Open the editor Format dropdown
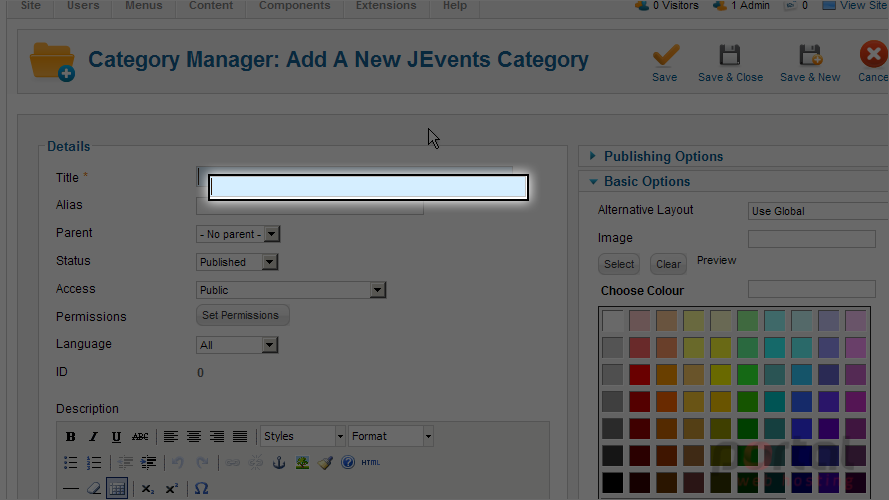This screenshot has height=500, width=889. click(391, 436)
